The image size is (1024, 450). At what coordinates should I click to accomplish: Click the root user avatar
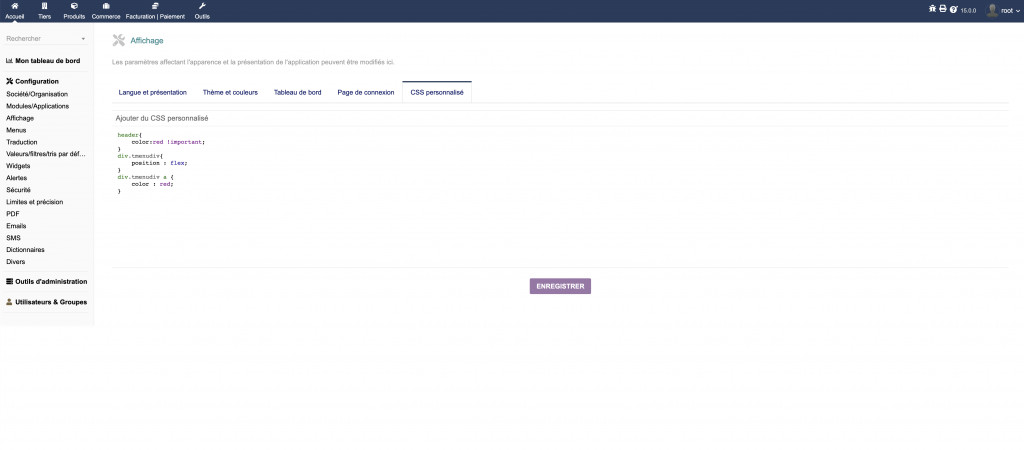click(991, 10)
